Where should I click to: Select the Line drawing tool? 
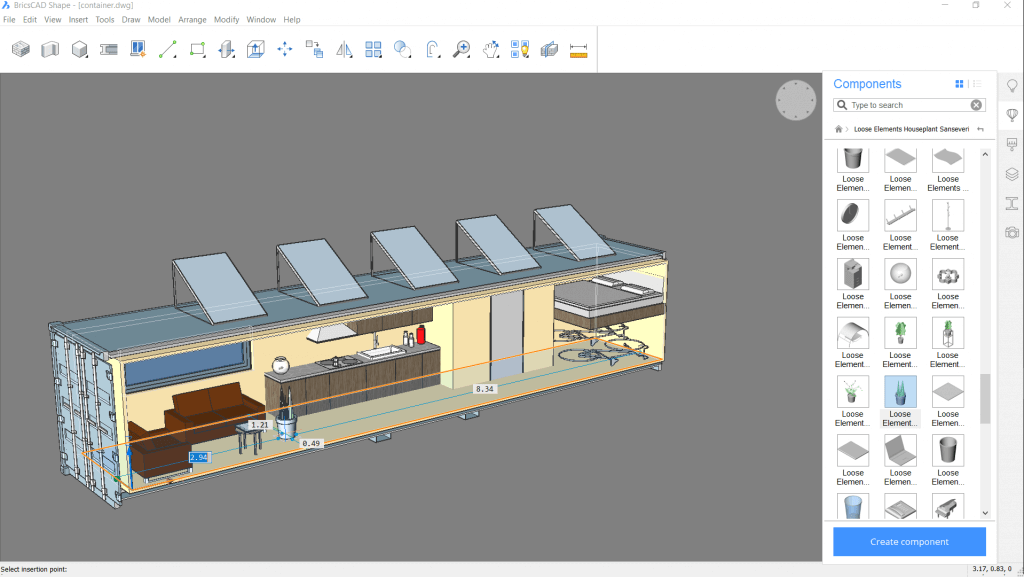click(x=167, y=48)
